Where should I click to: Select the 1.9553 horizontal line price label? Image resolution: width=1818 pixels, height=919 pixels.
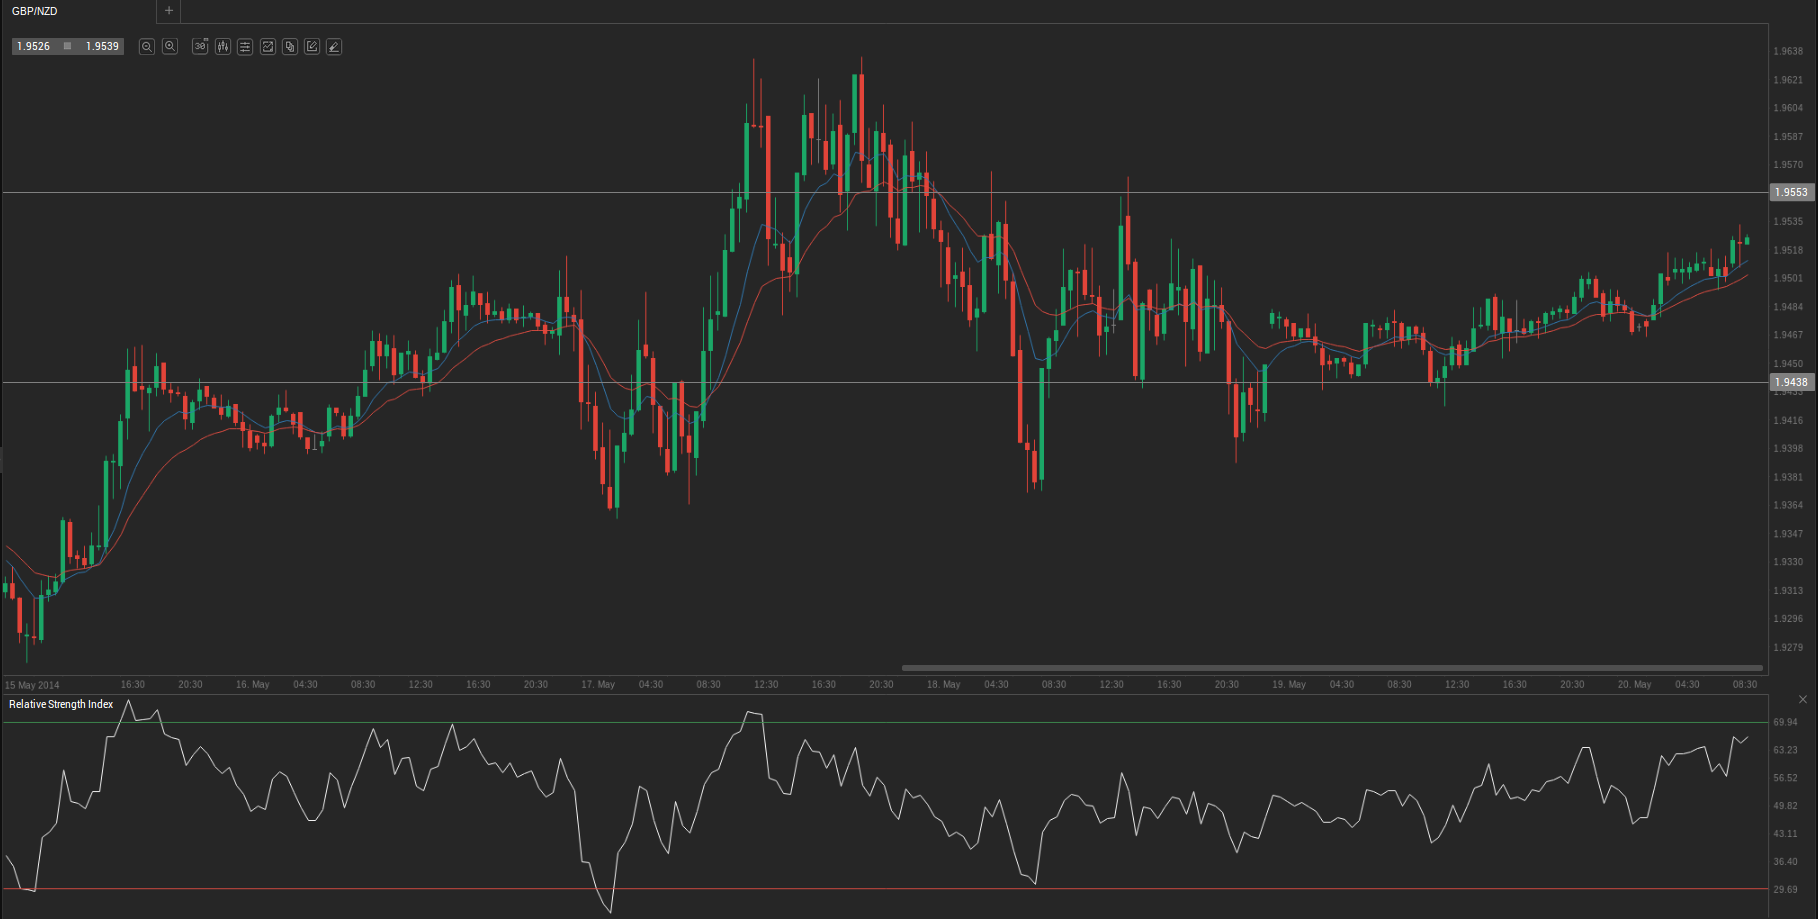click(x=1791, y=192)
